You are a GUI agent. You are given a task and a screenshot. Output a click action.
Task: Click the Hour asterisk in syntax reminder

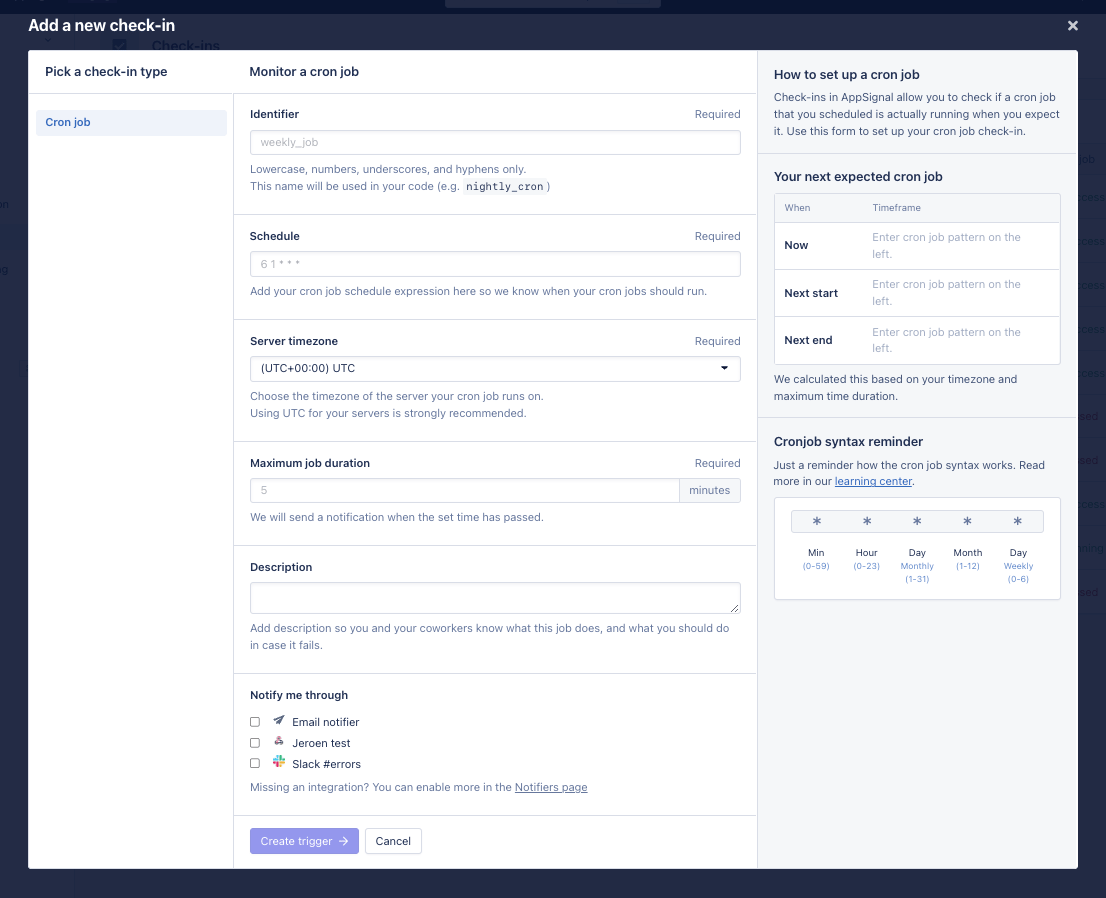tap(867, 521)
